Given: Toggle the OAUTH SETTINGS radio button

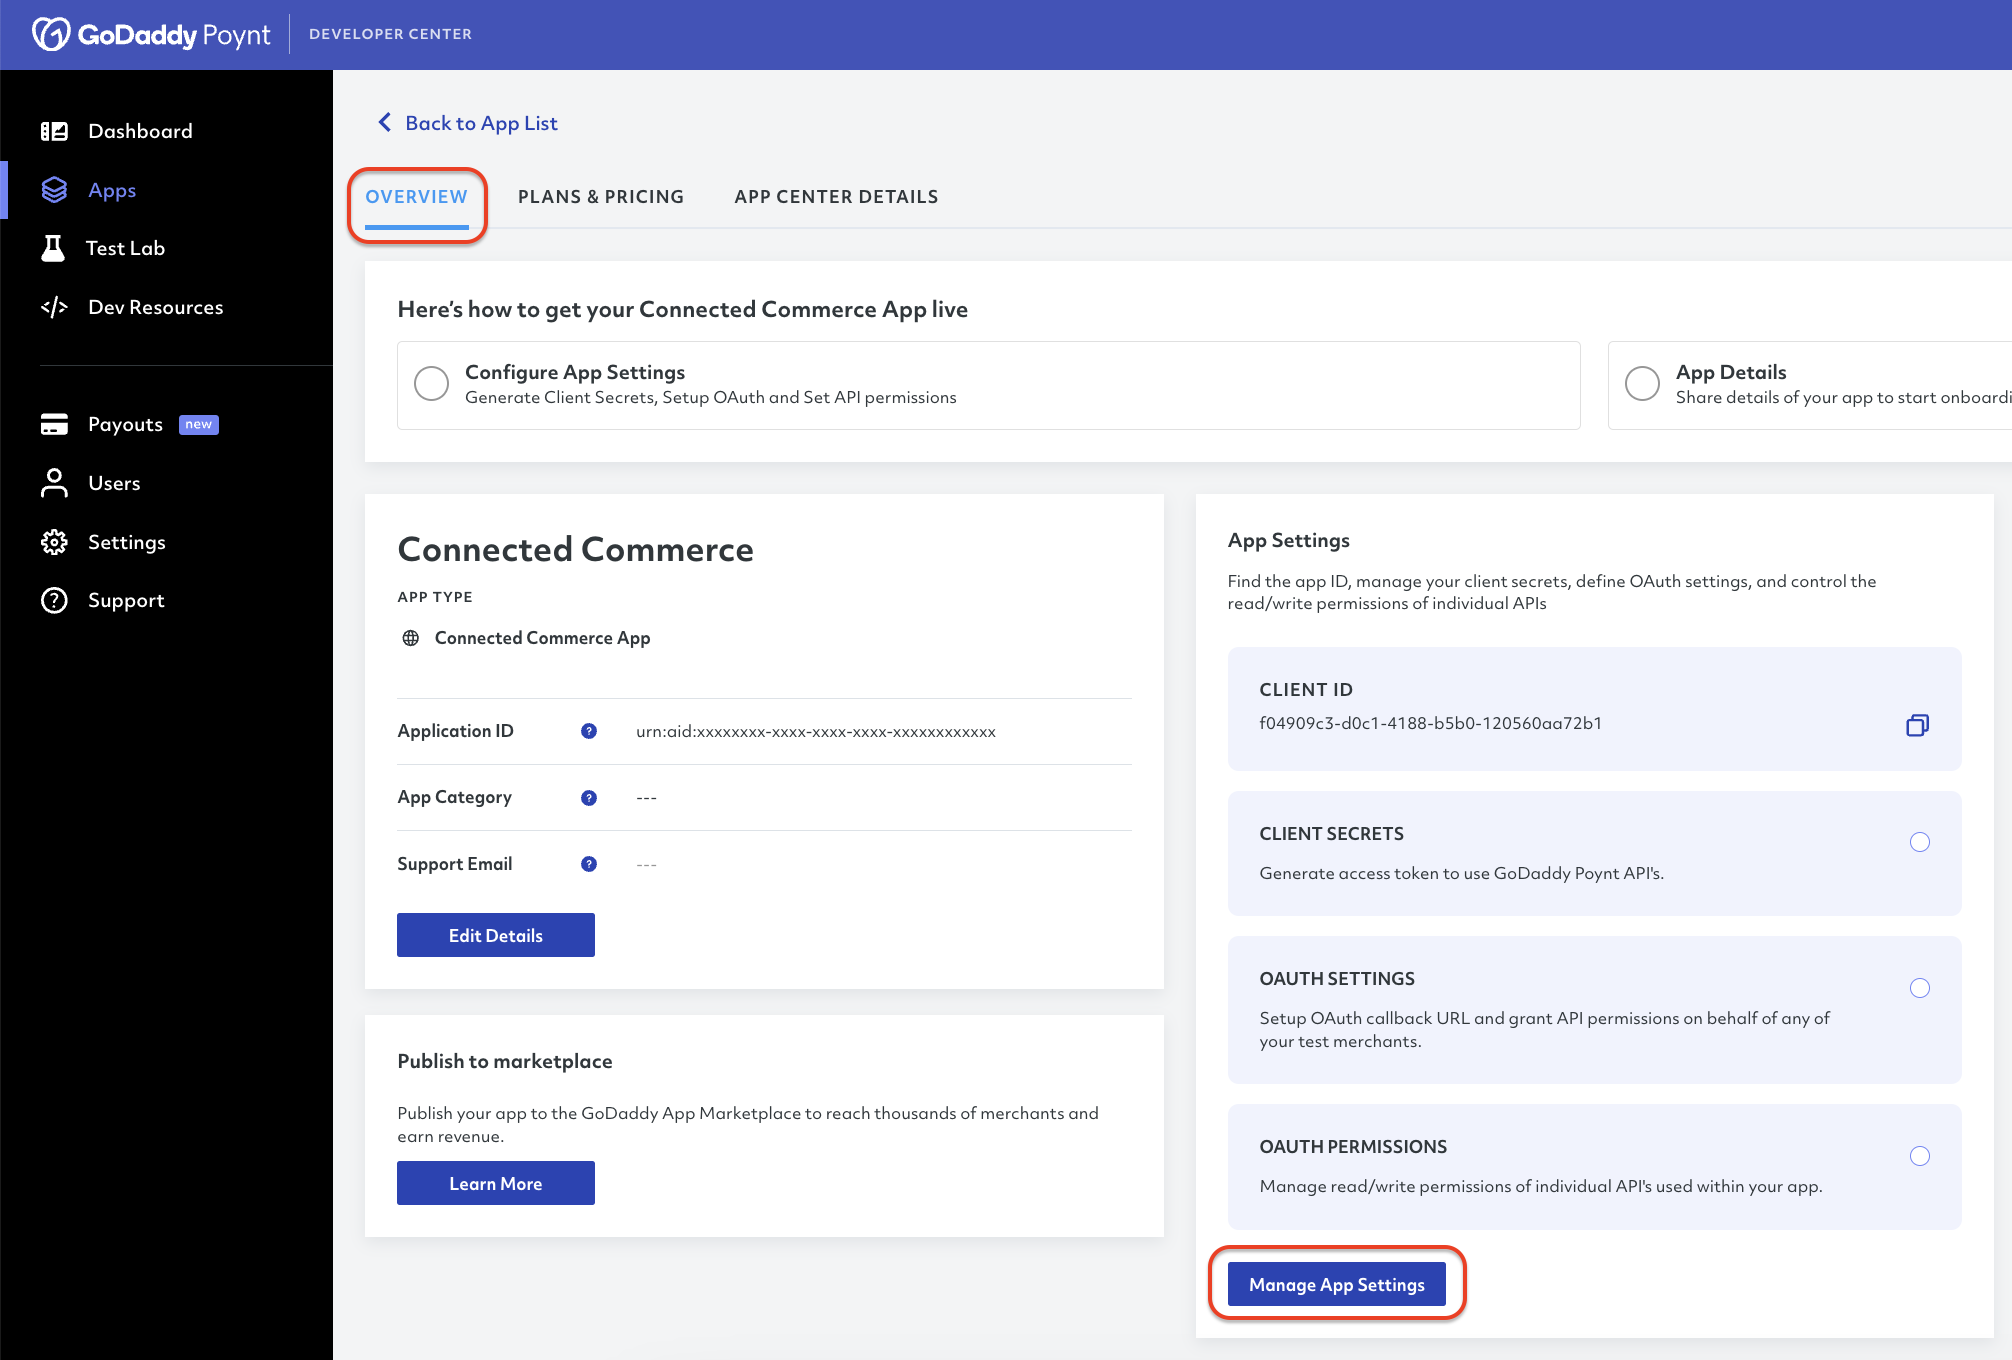Looking at the screenshot, I should click(1919, 987).
